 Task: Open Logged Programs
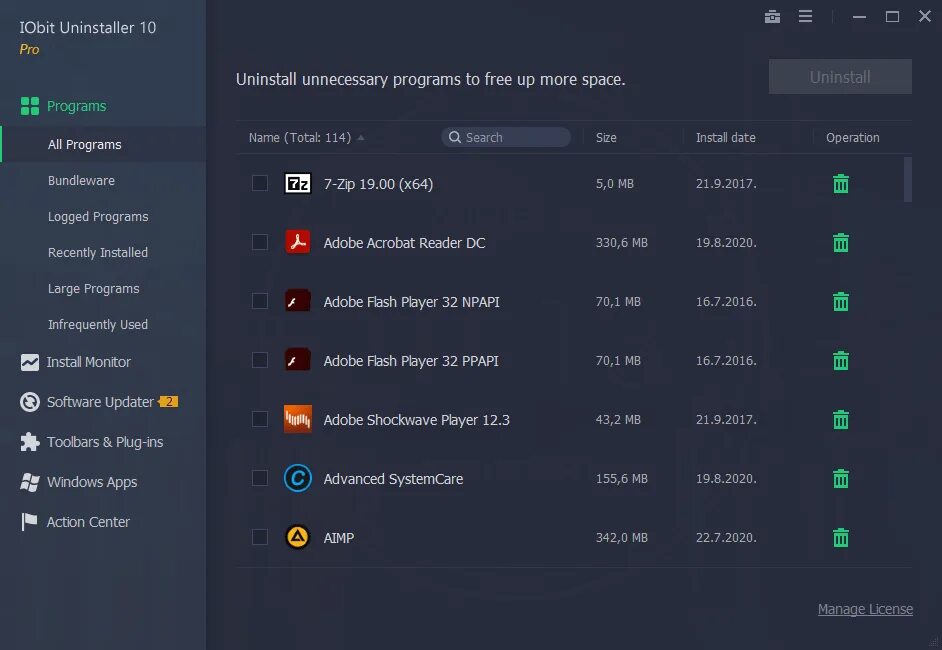(x=98, y=216)
